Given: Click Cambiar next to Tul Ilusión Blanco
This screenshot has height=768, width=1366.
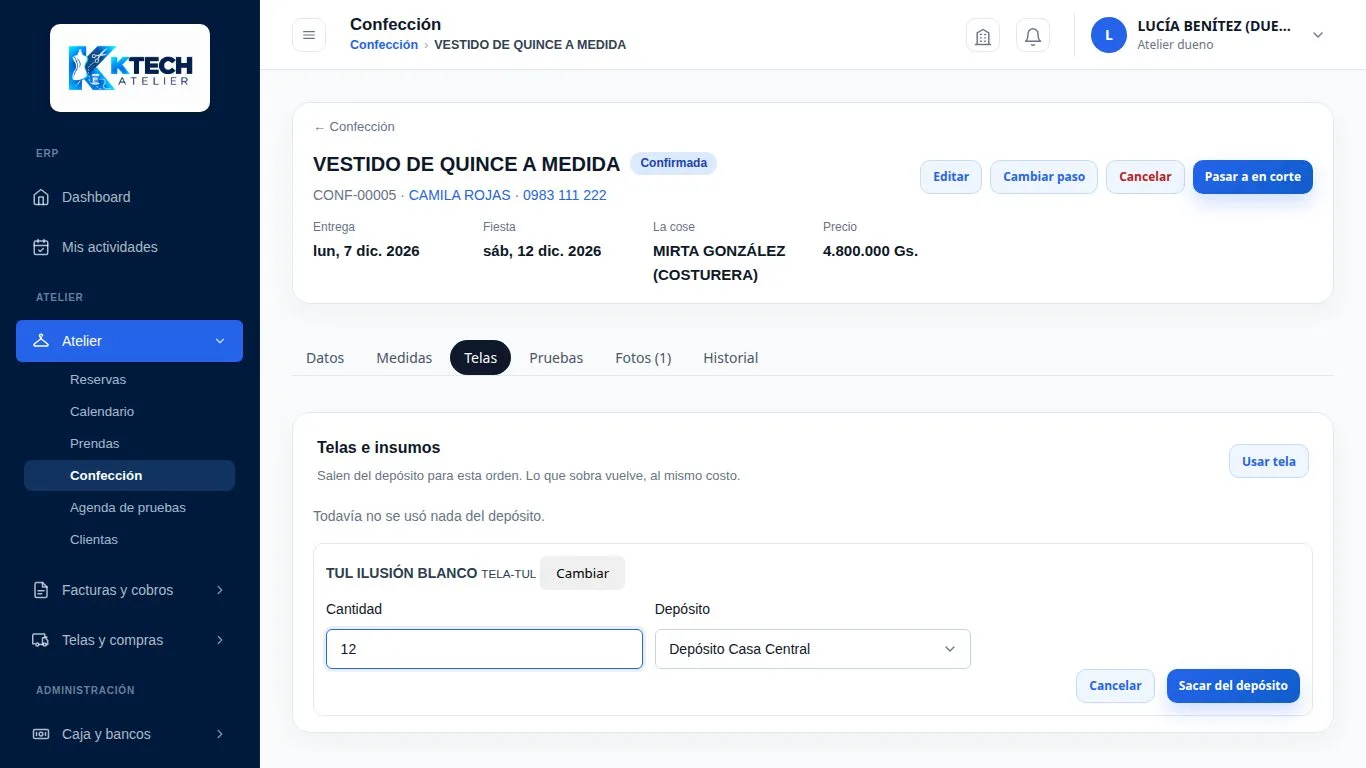Looking at the screenshot, I should tap(582, 573).
